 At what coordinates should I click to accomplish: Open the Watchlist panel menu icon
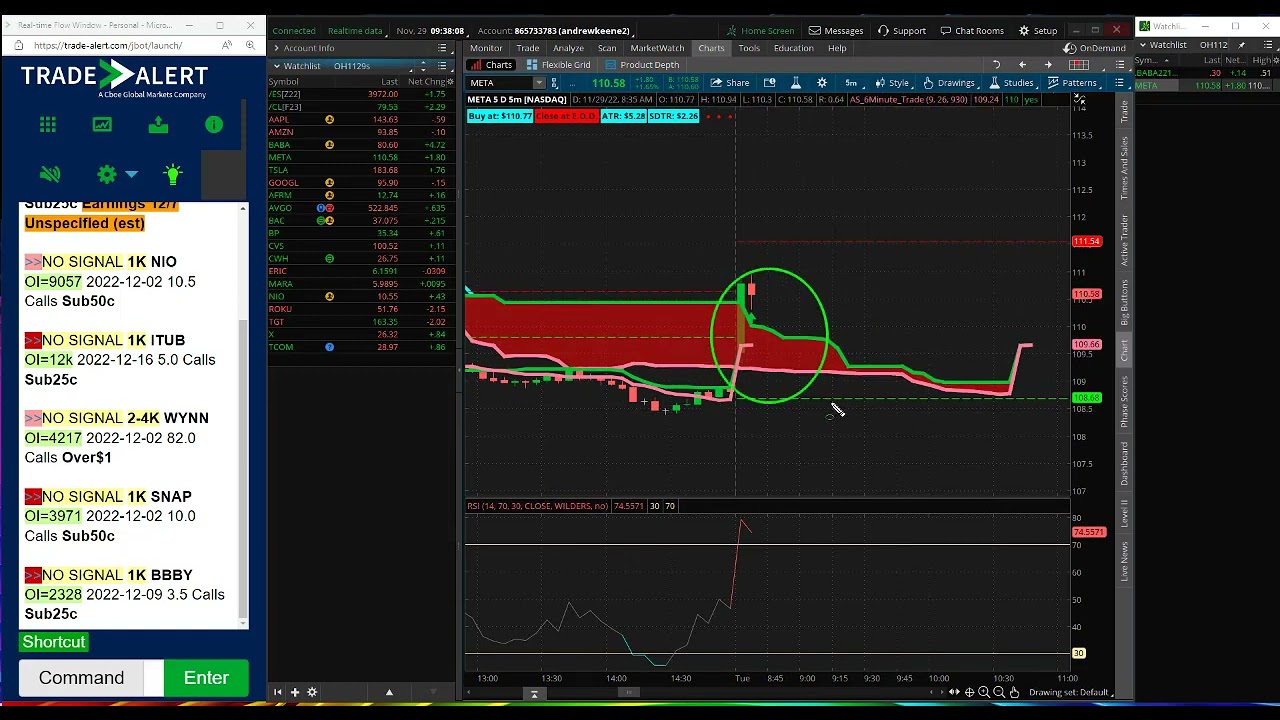tap(442, 66)
